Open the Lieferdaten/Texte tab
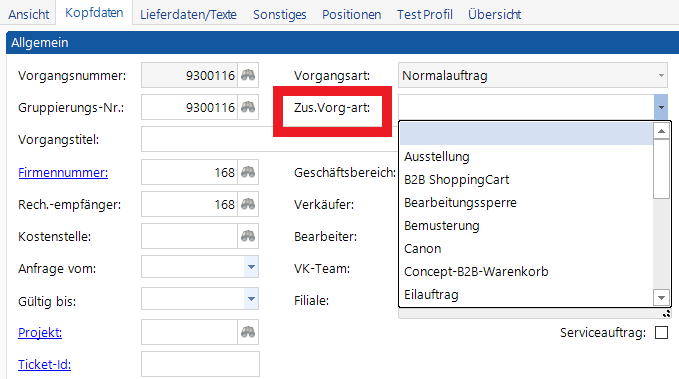The height and width of the screenshot is (379, 679). point(188,14)
